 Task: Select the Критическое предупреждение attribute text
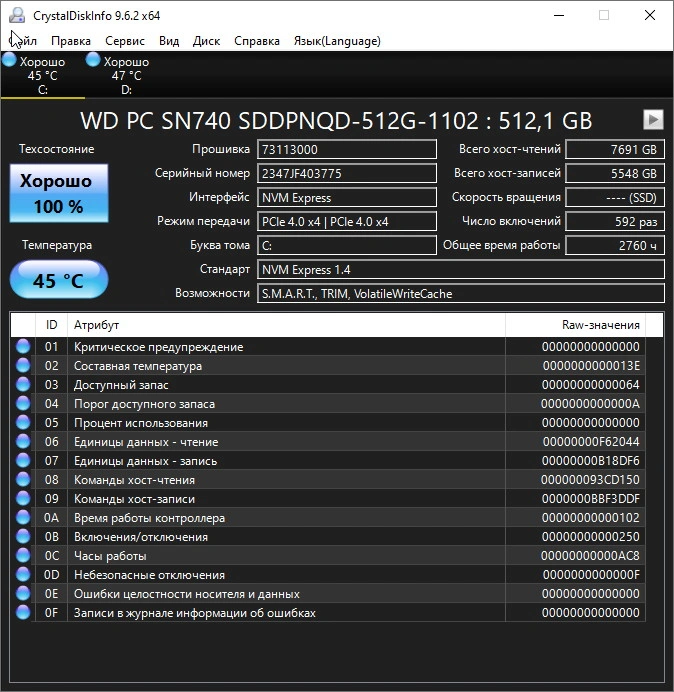[158, 347]
